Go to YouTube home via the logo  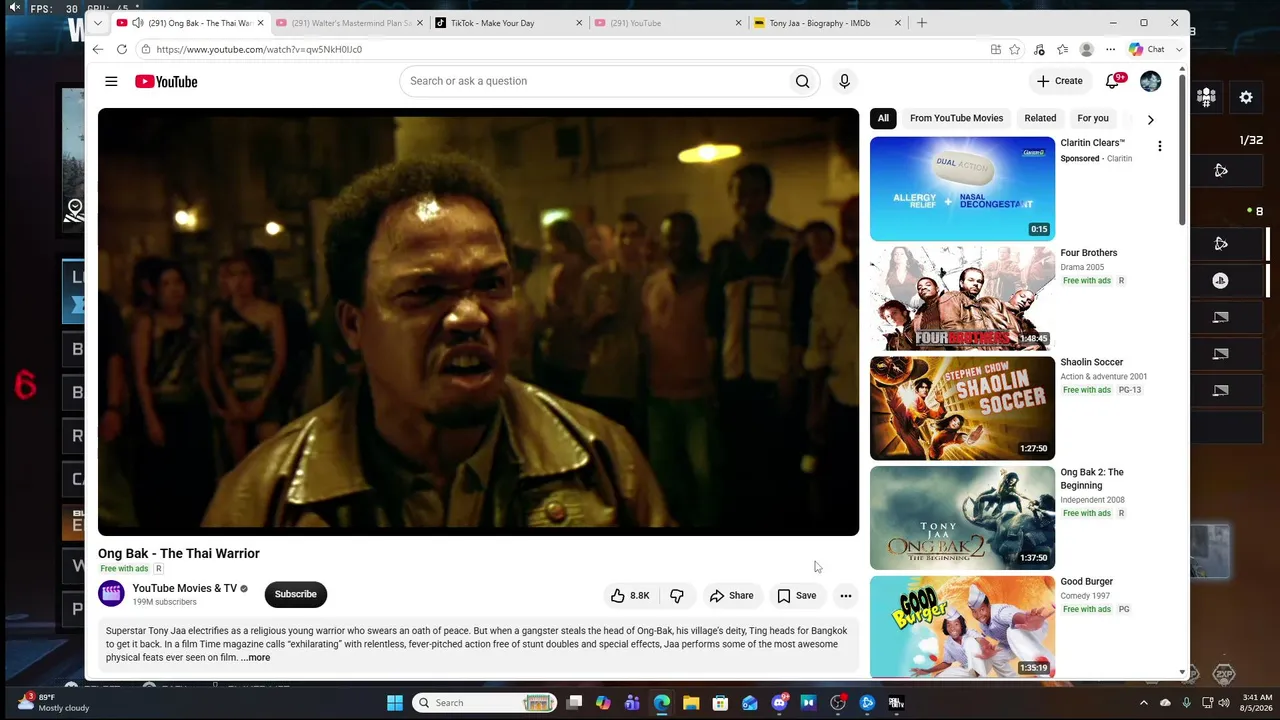[x=166, y=81]
